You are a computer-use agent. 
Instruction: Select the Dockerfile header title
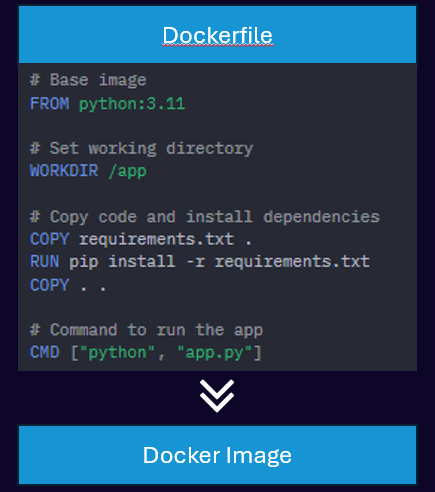218,35
